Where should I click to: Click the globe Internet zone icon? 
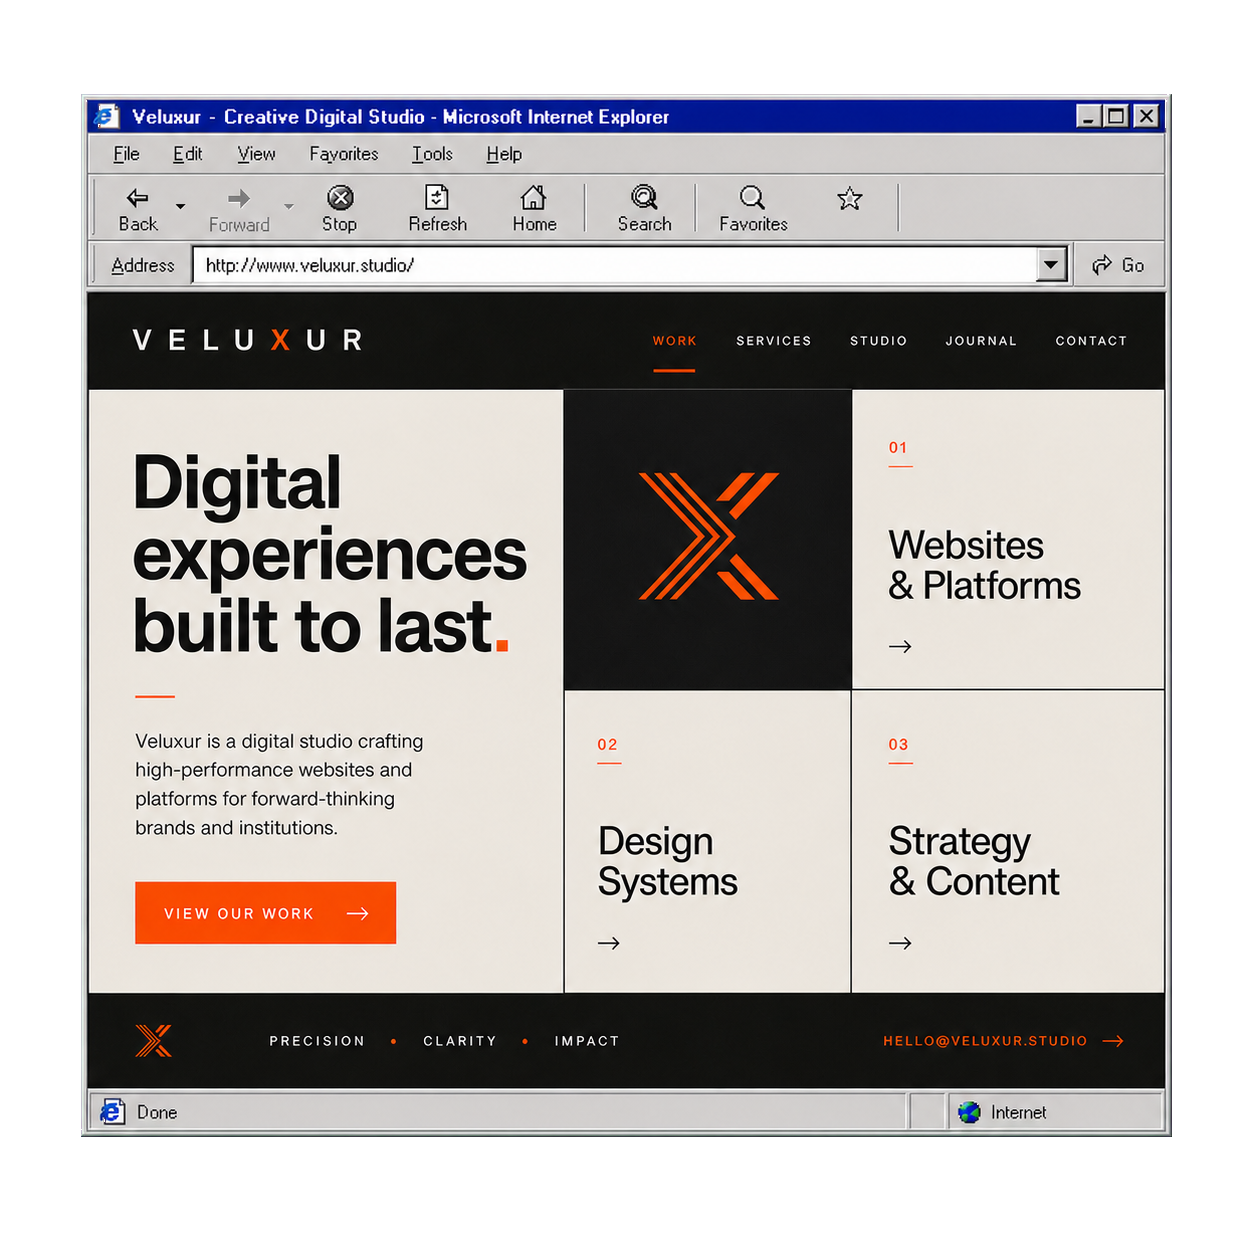969,1112
